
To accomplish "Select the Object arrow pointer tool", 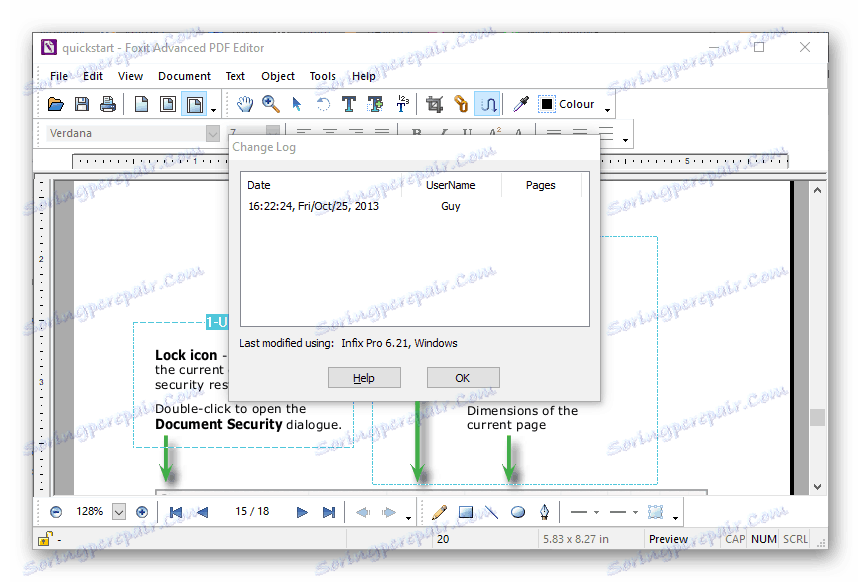I will tap(297, 104).
